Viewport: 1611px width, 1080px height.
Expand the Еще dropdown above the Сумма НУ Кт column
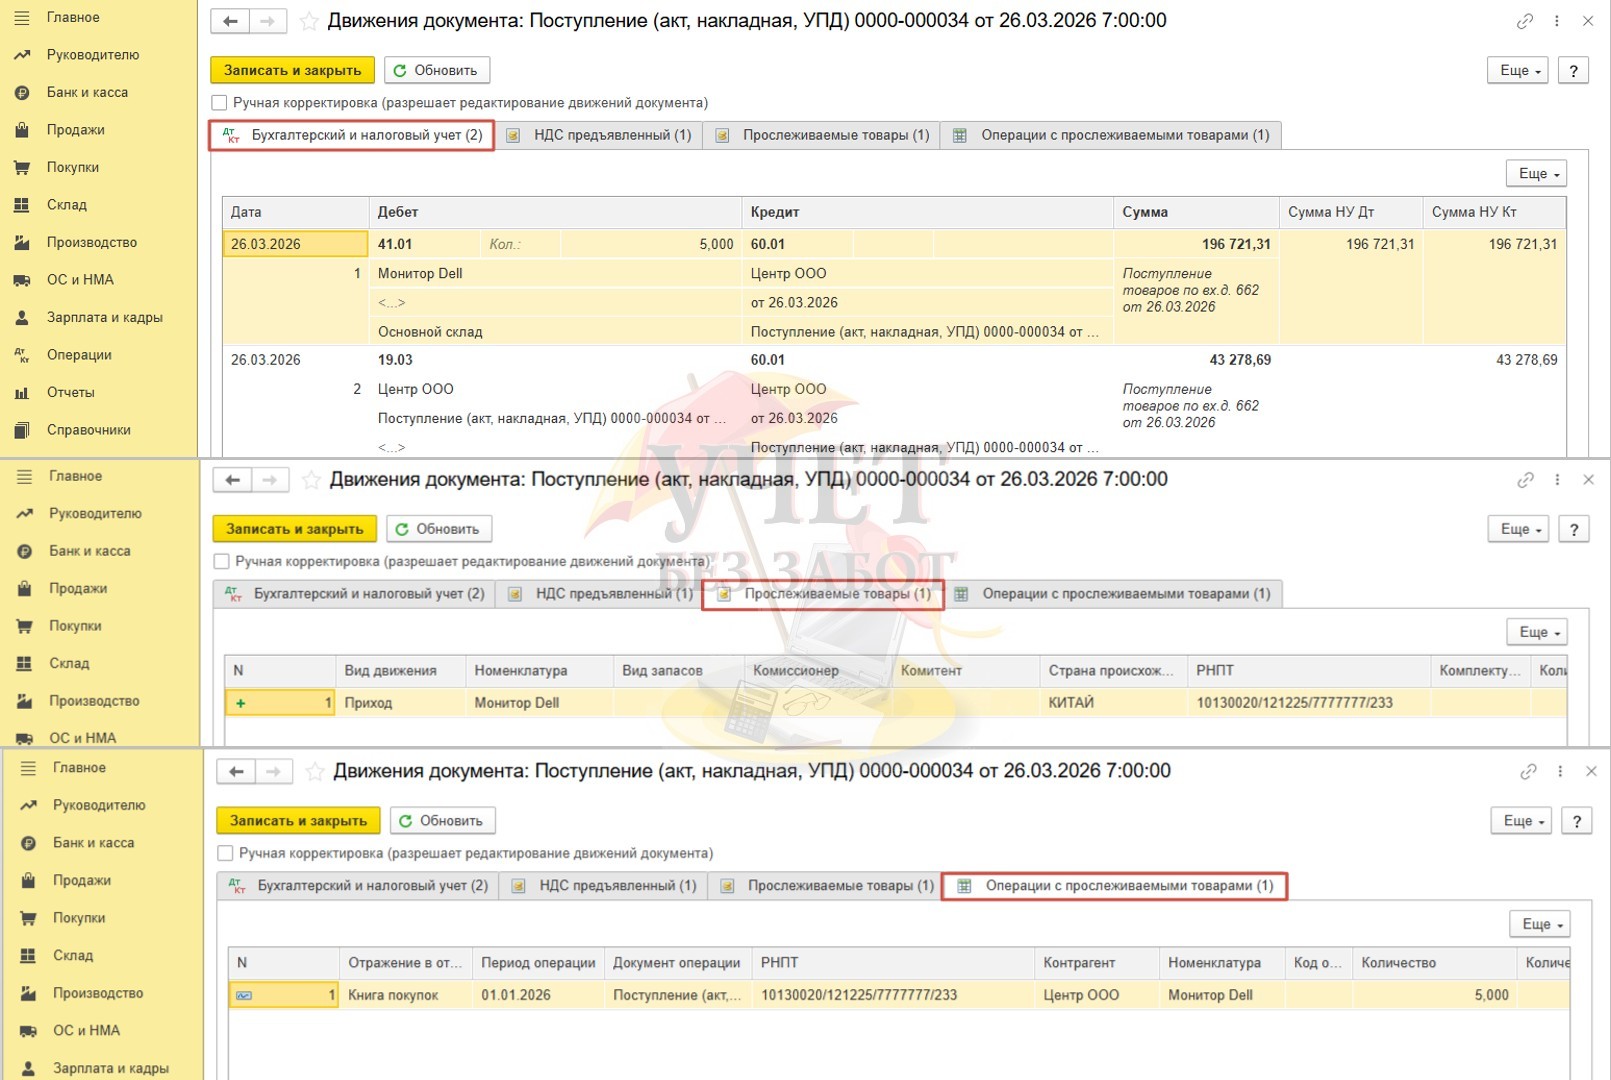click(x=1536, y=174)
